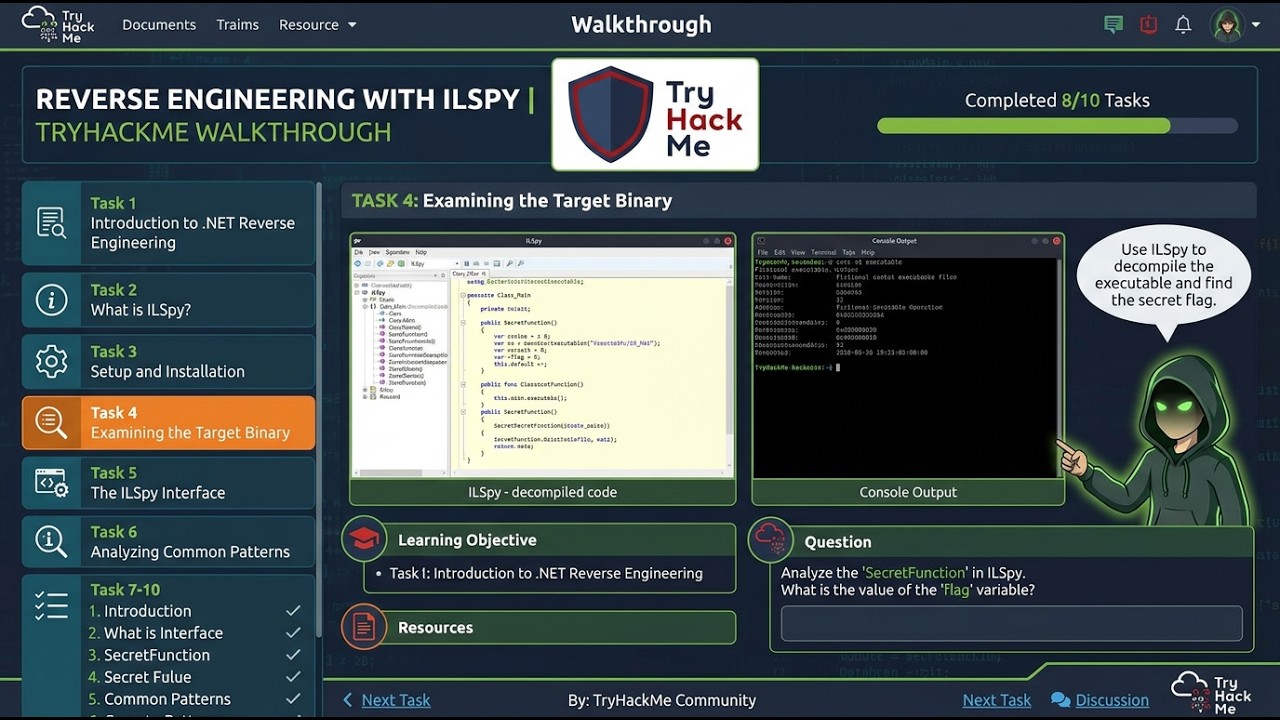1280x720 pixels.
Task: Select Task 6 Analyzing Common Patterns
Action: click(168, 542)
